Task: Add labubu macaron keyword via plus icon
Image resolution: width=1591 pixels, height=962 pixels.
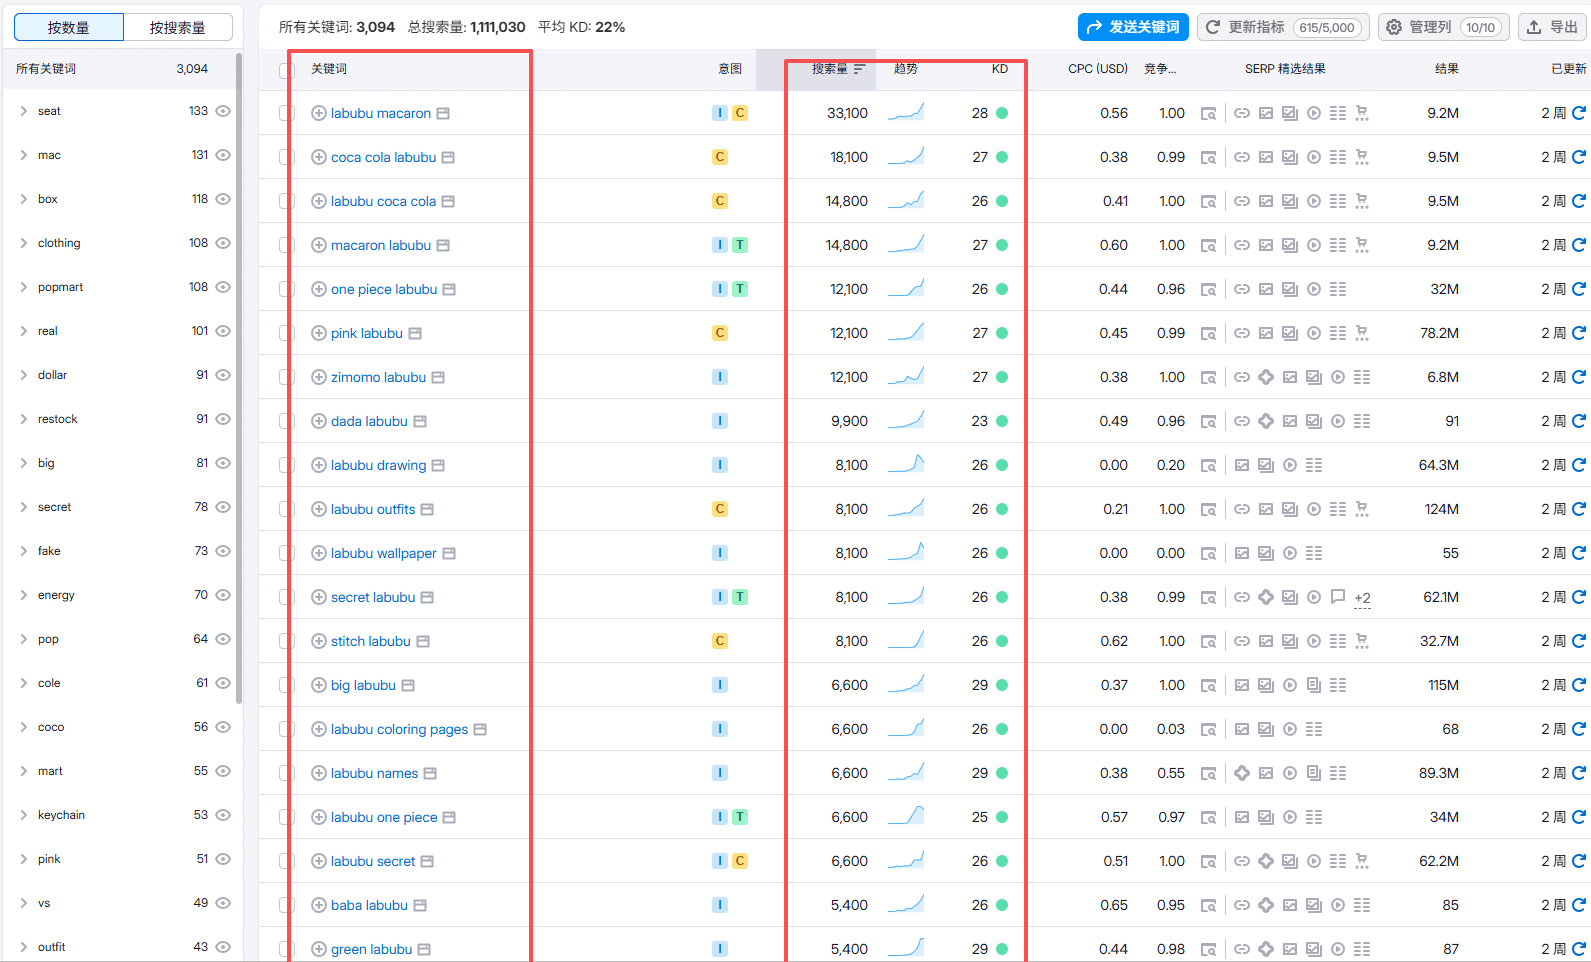Action: tap(319, 113)
